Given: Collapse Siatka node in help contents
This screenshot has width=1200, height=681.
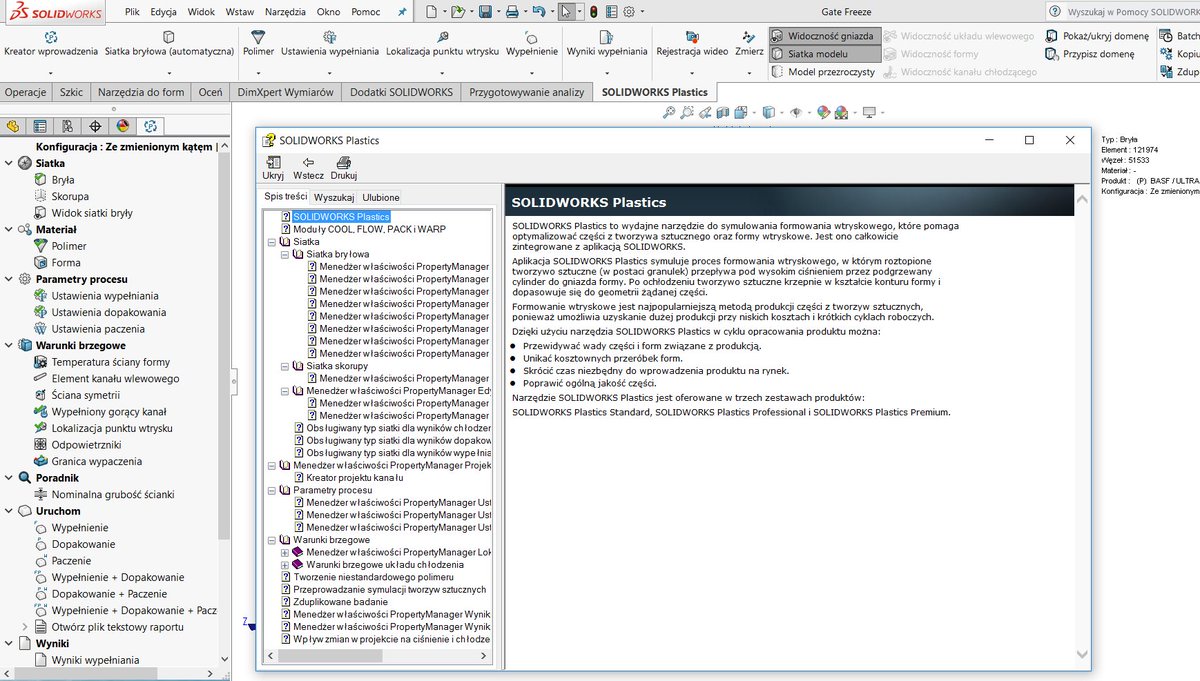Looking at the screenshot, I should tap(272, 242).
